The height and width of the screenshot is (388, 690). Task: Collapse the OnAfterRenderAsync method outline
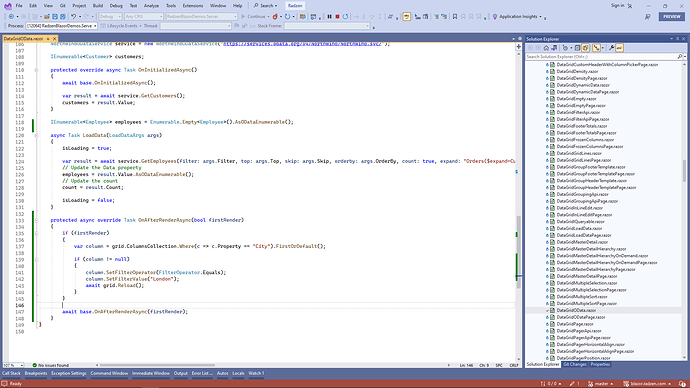tap(37, 220)
